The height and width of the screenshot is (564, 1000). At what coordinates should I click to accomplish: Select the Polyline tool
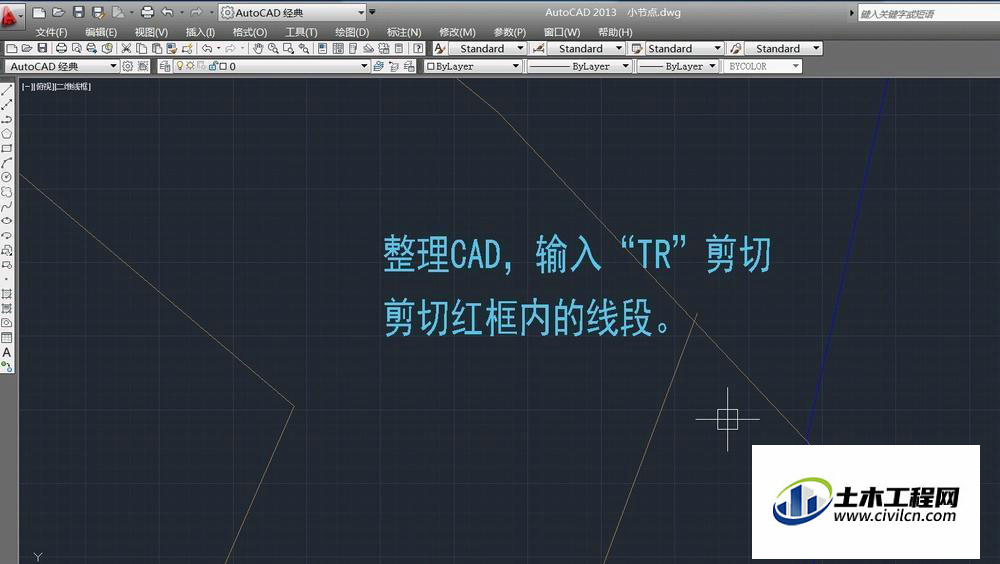click(x=6, y=119)
